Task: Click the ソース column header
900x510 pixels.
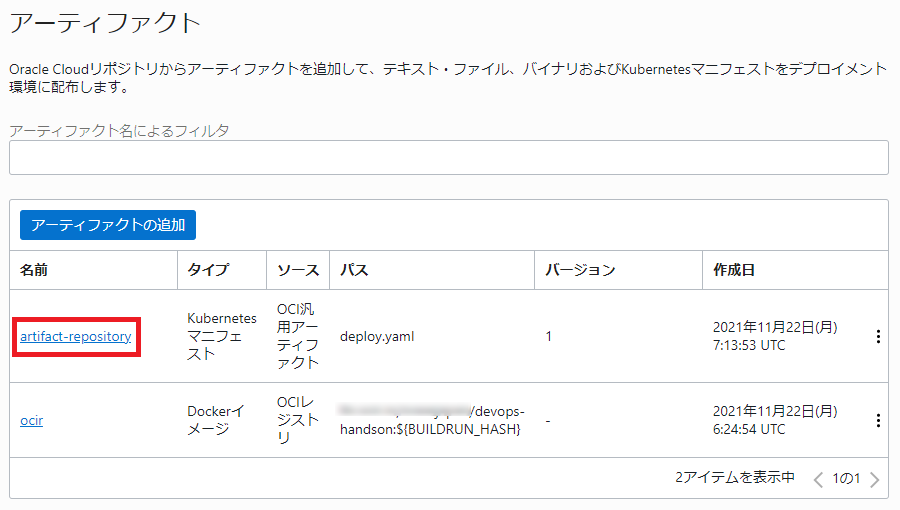Action: [x=297, y=270]
